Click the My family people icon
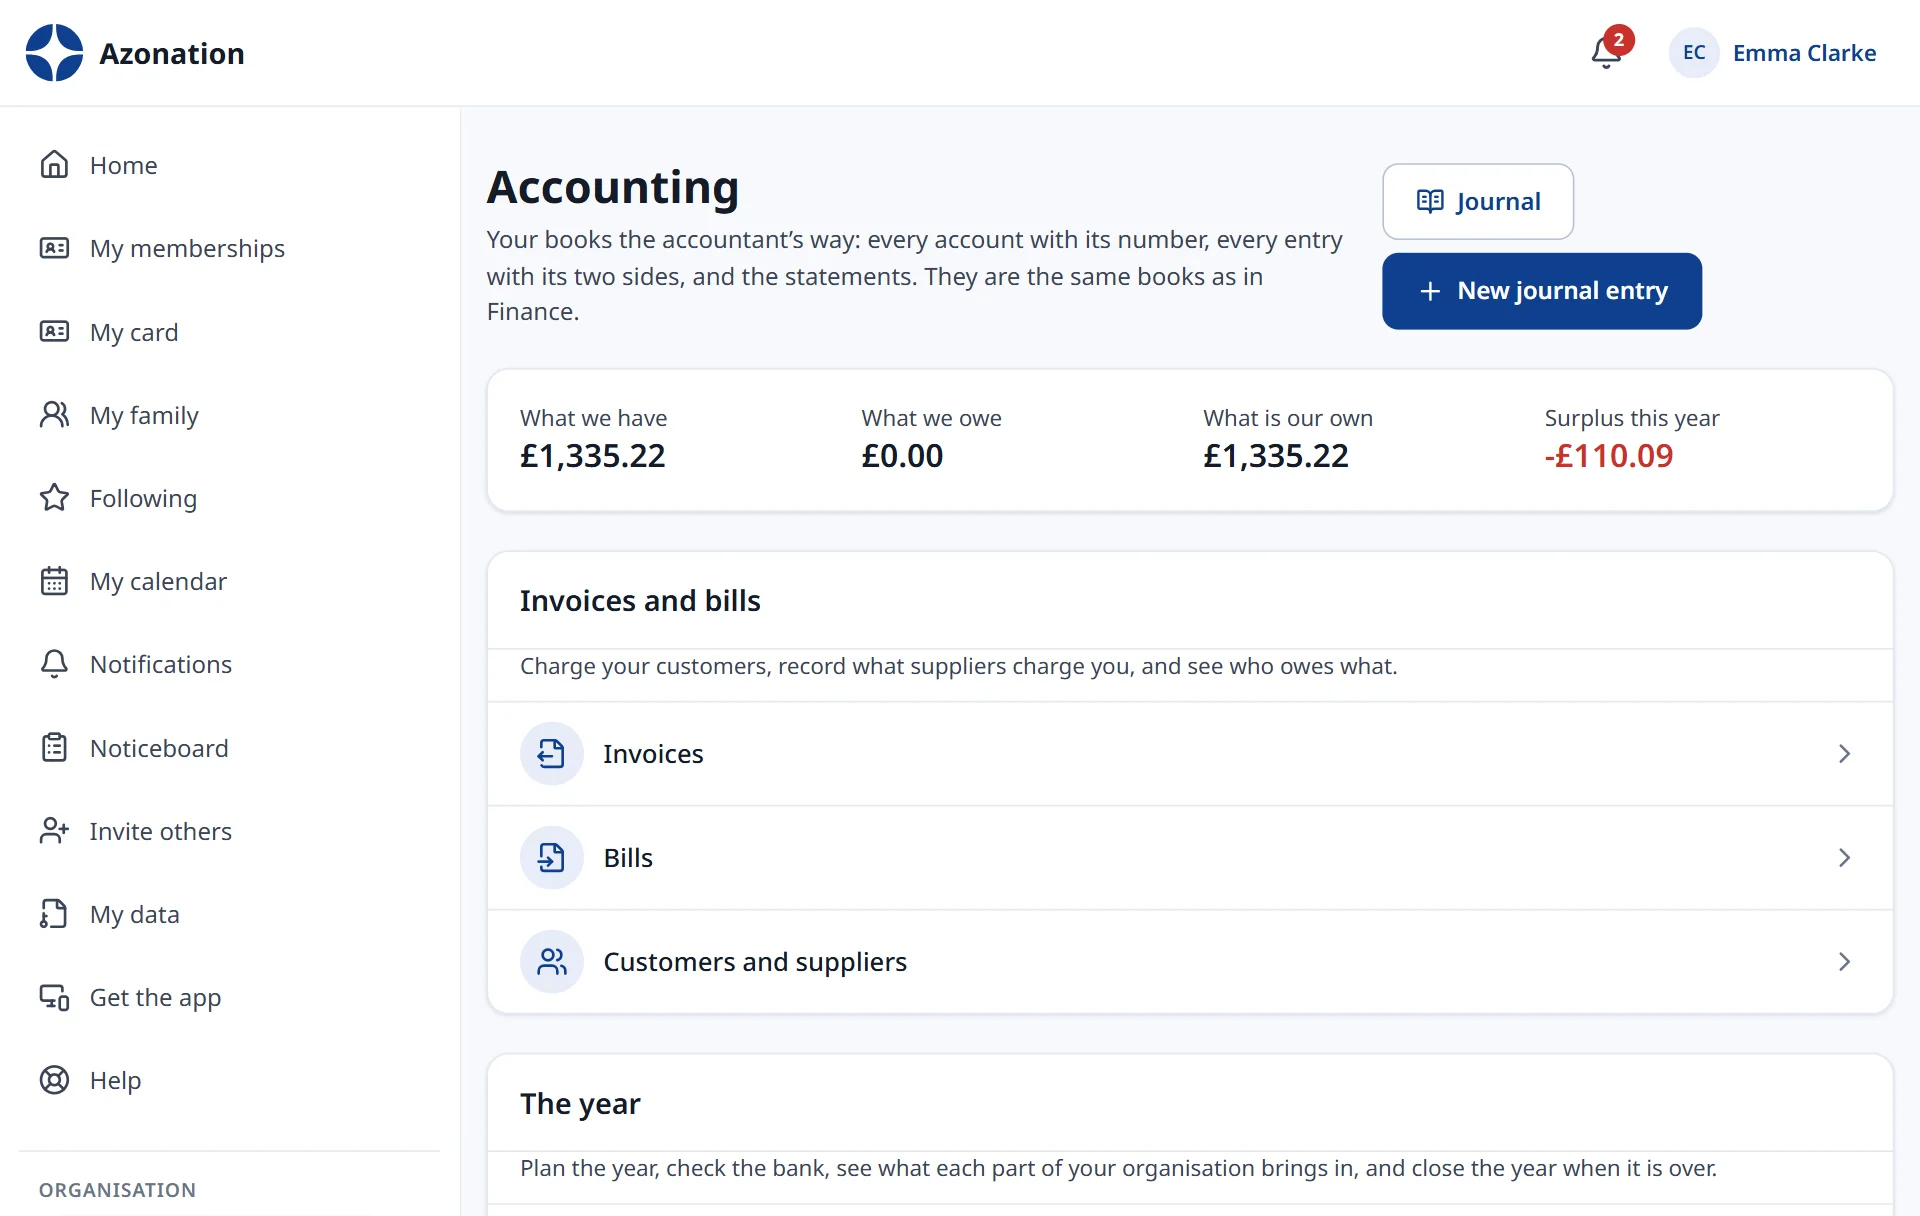The height and width of the screenshot is (1216, 1920). (54, 415)
